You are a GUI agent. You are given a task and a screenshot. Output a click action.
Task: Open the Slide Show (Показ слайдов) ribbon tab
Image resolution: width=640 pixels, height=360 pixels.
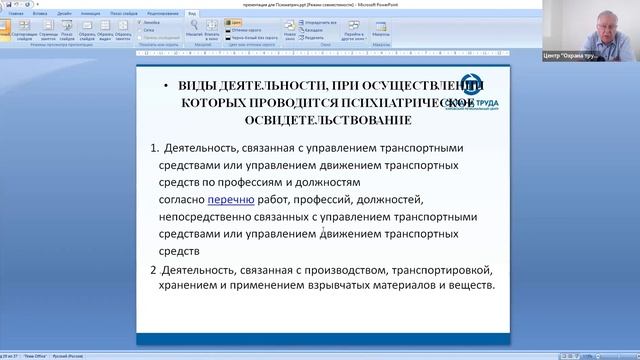click(124, 13)
